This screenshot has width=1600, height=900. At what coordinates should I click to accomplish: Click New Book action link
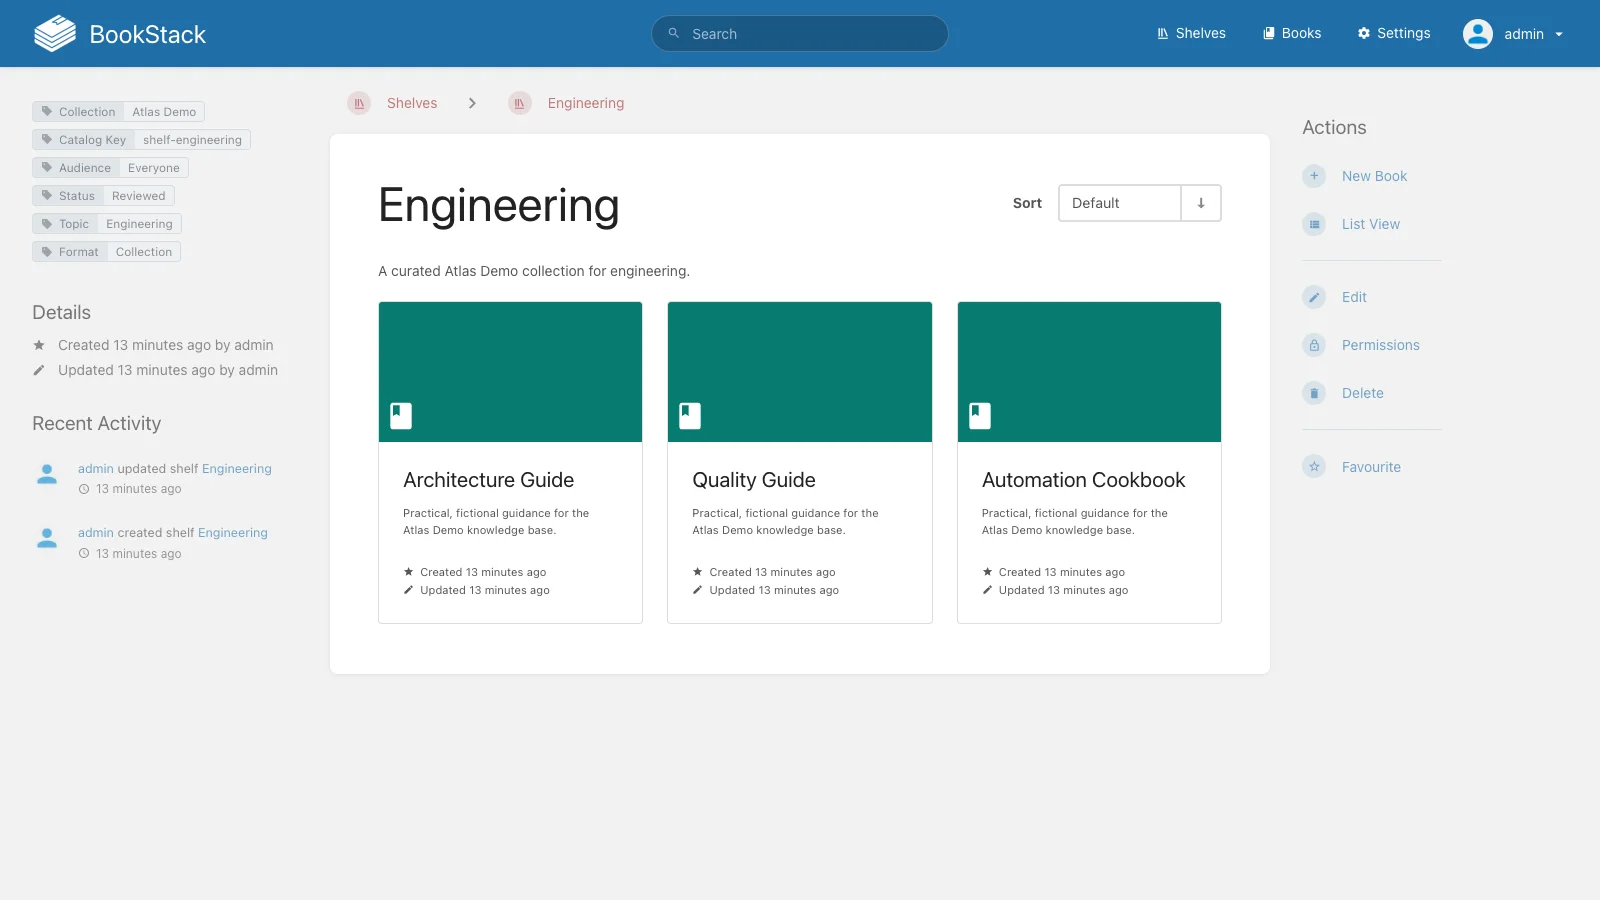point(1374,176)
